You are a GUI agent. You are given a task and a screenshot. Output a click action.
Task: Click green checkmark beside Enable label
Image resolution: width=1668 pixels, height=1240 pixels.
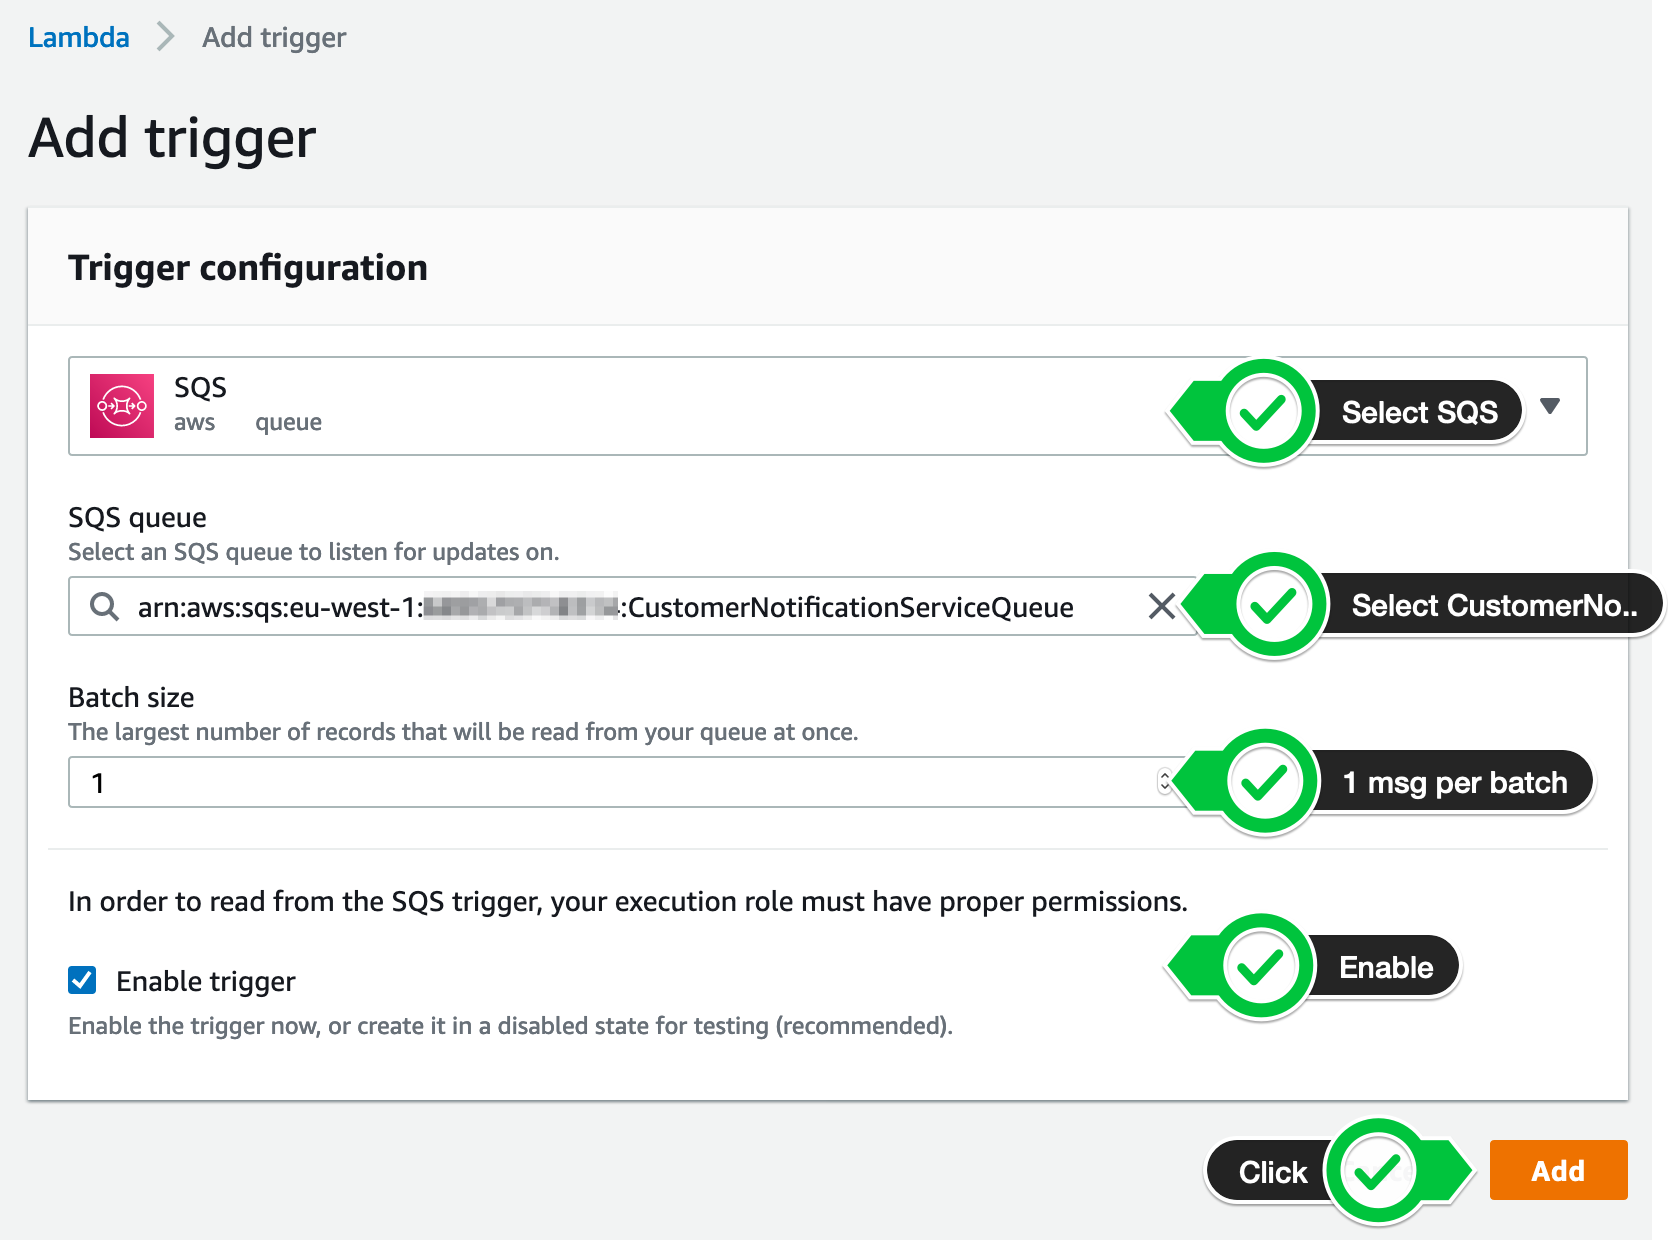pyautogui.click(x=1260, y=967)
